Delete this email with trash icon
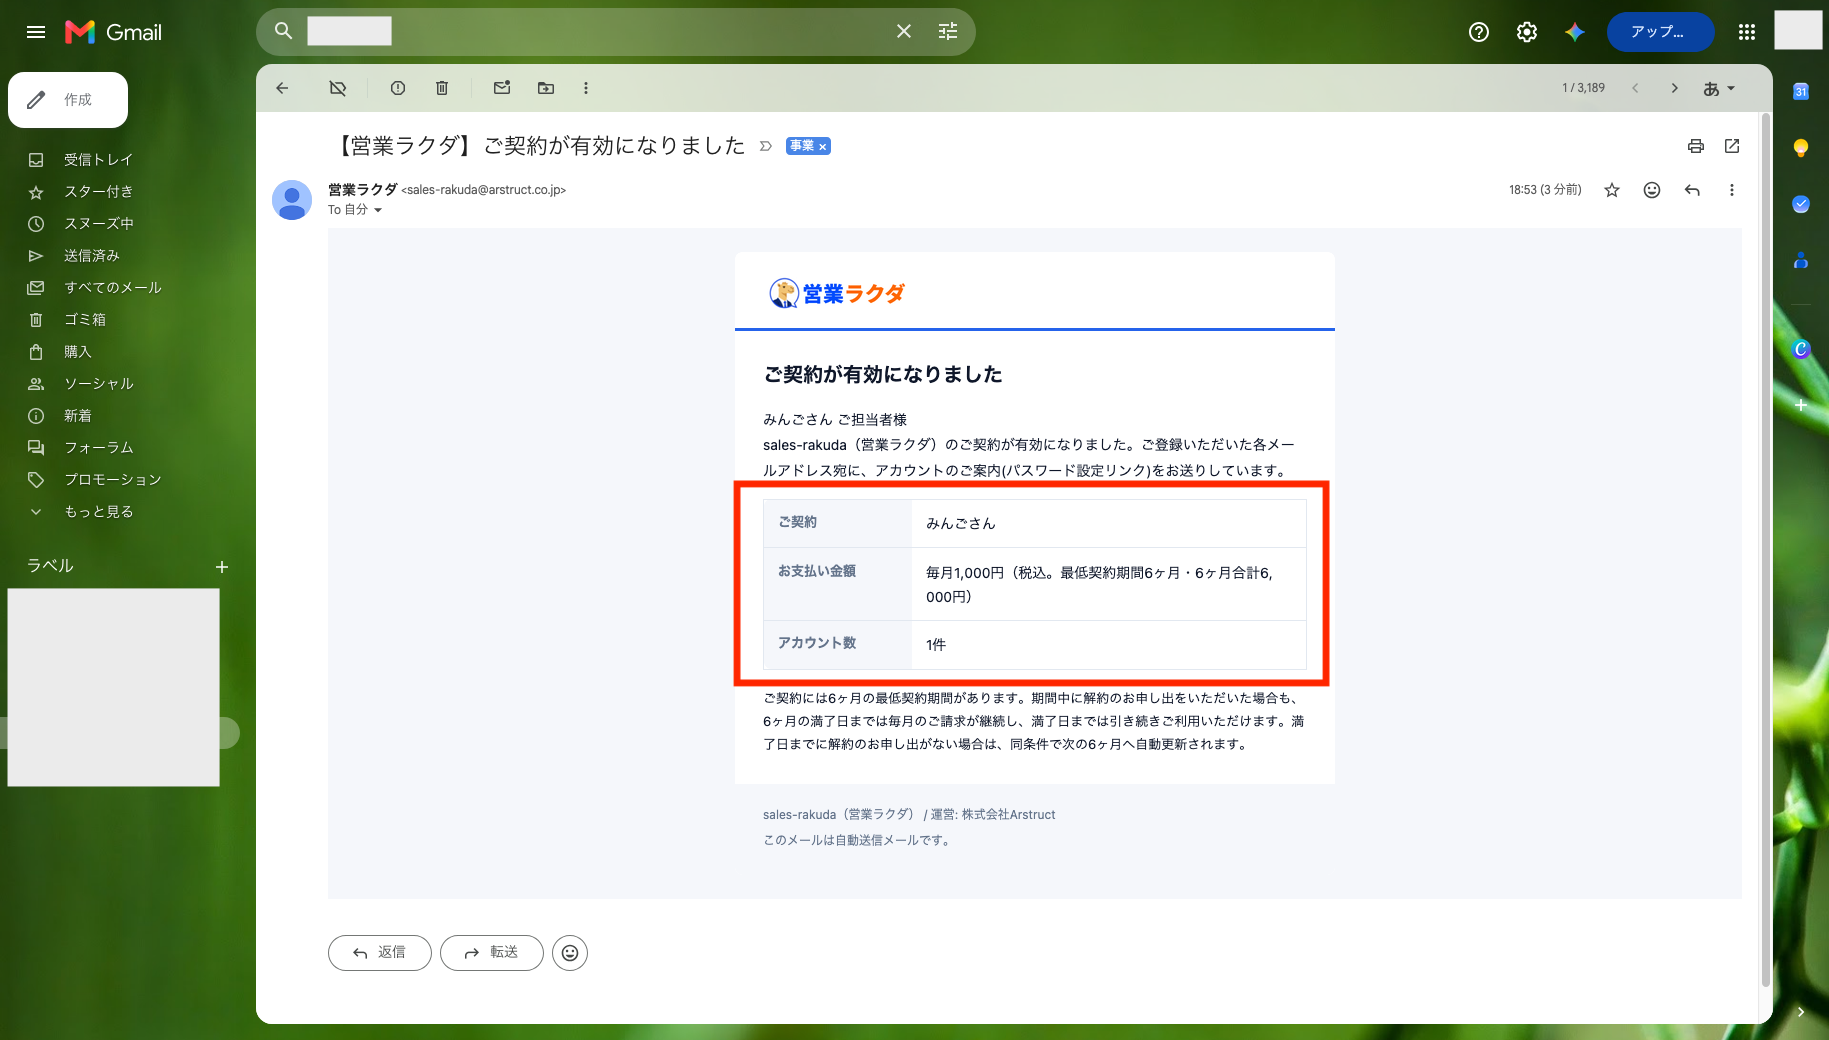This screenshot has width=1829, height=1040. tap(442, 88)
